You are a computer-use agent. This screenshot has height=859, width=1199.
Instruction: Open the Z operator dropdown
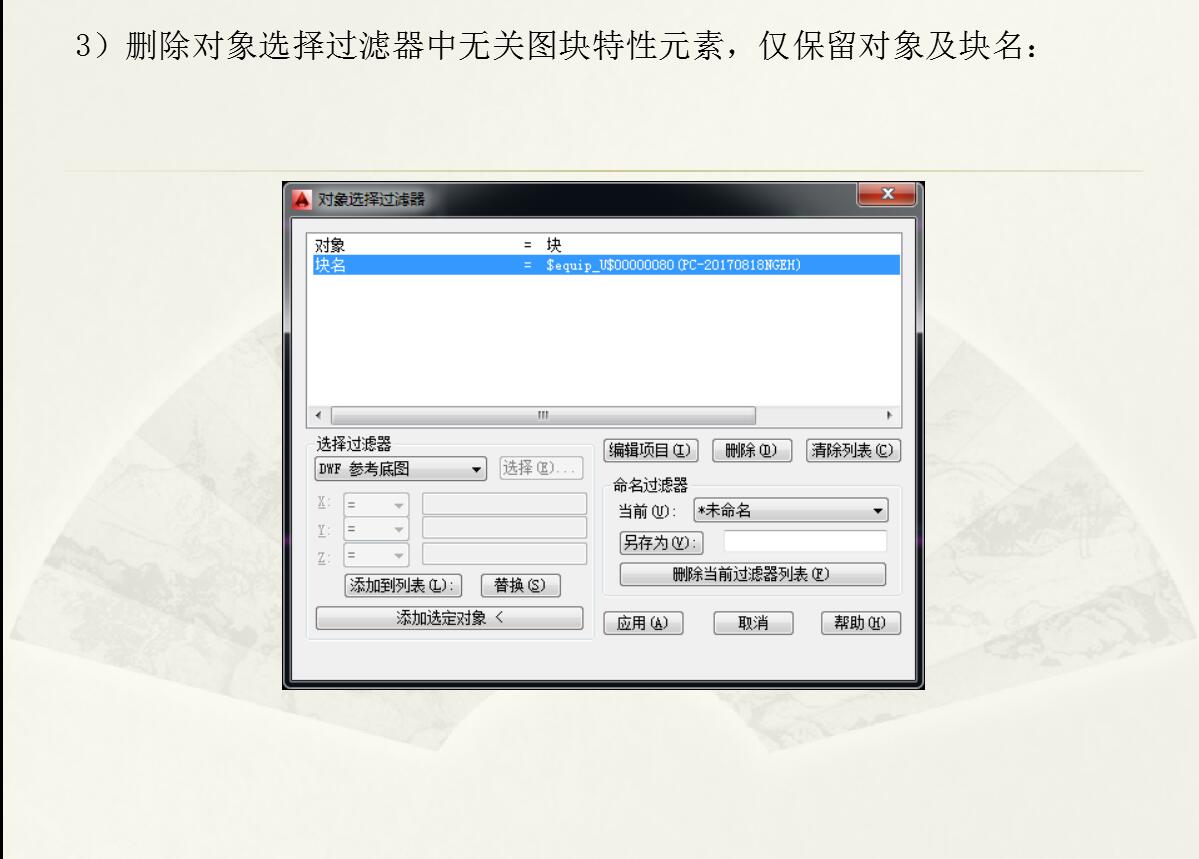click(377, 554)
